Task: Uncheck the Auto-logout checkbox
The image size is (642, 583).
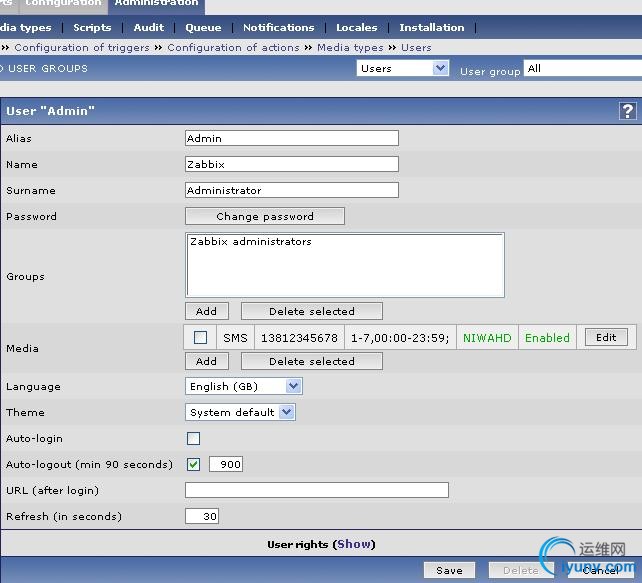Action: (193, 464)
